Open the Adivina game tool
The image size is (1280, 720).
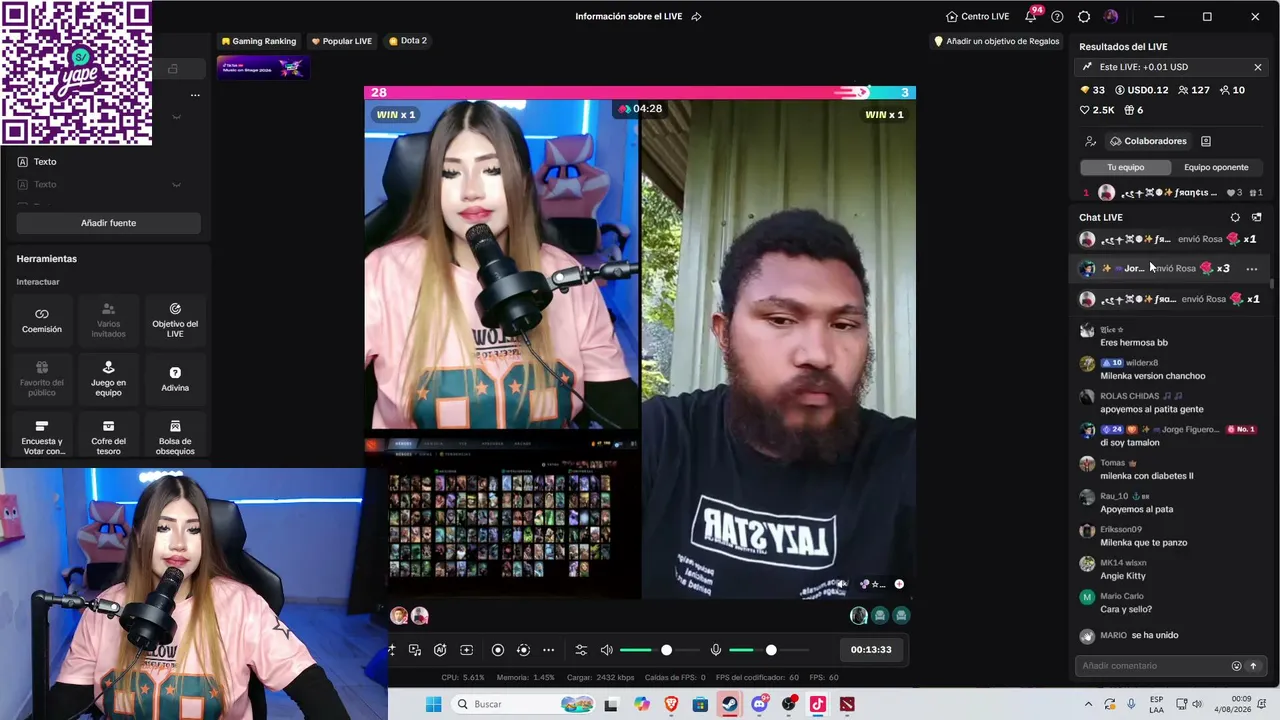(x=175, y=379)
